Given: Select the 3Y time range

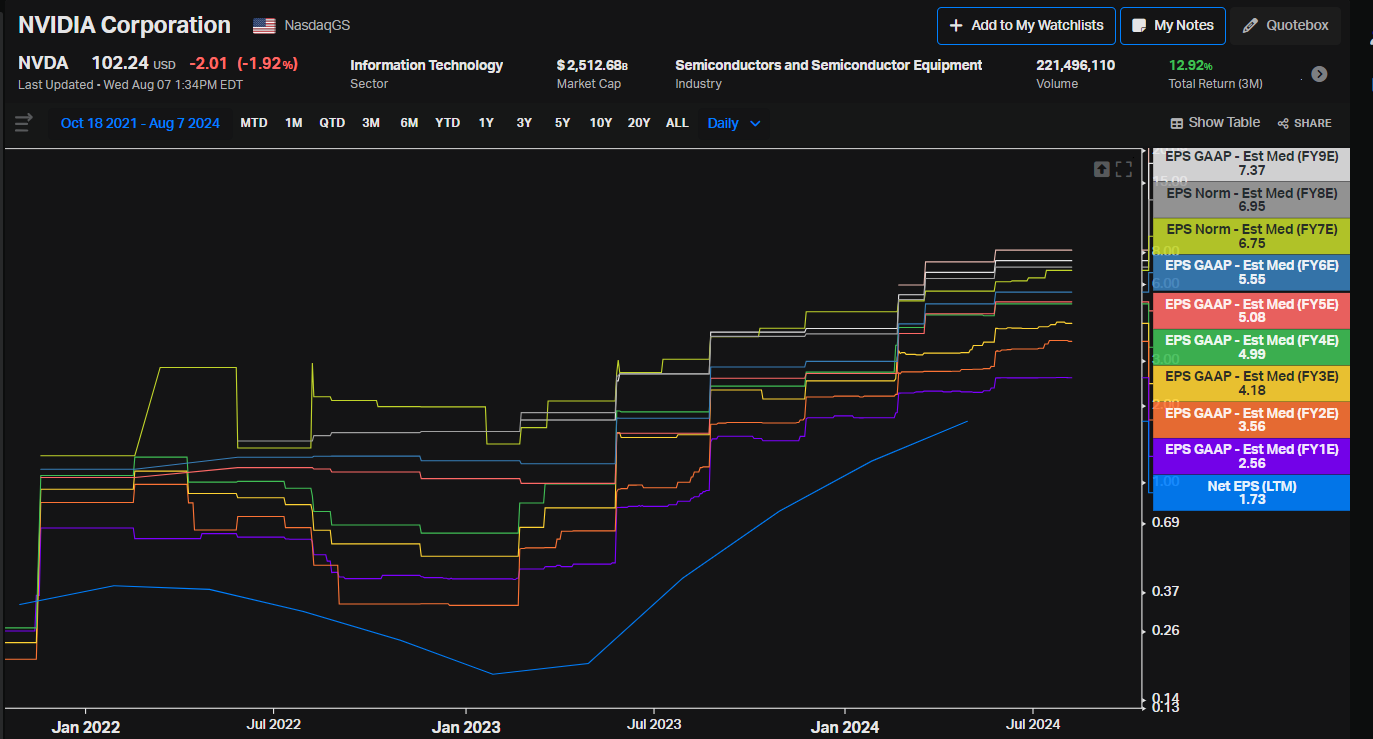Looking at the screenshot, I should pyautogui.click(x=524, y=123).
